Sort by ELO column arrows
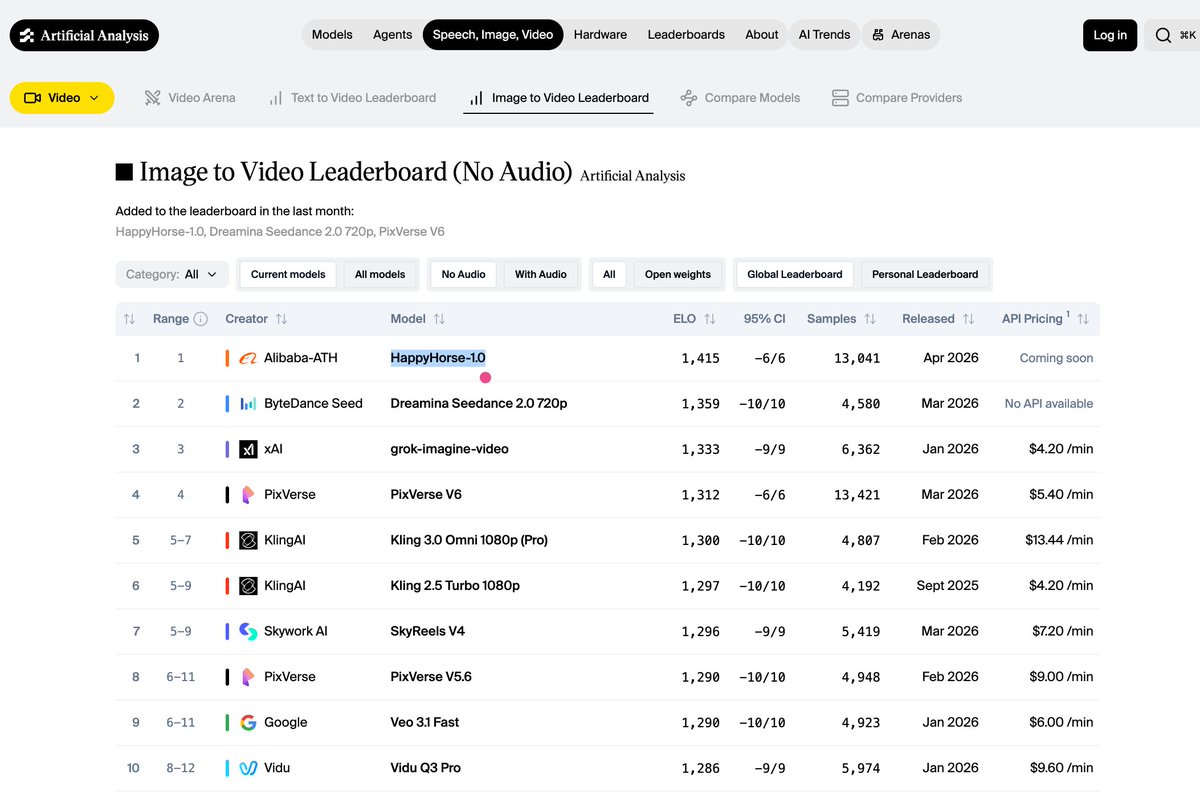Screen dimensions: 1200x795 pos(710,319)
